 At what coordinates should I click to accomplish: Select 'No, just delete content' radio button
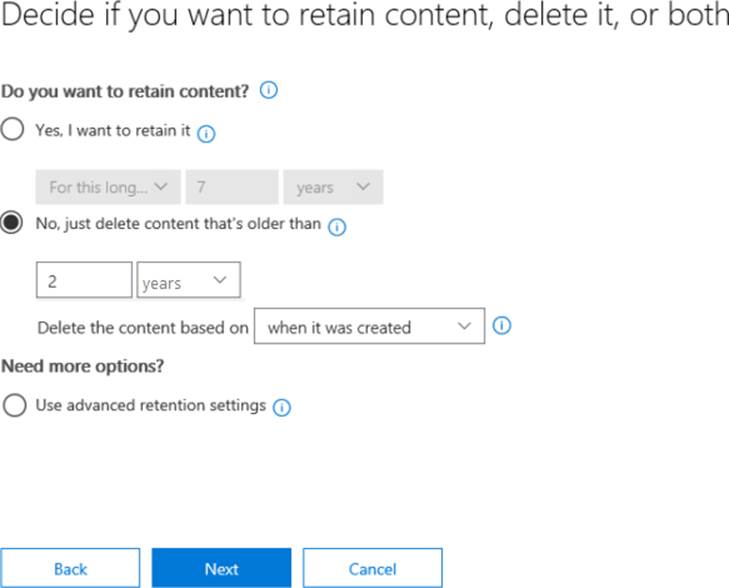[13, 225]
